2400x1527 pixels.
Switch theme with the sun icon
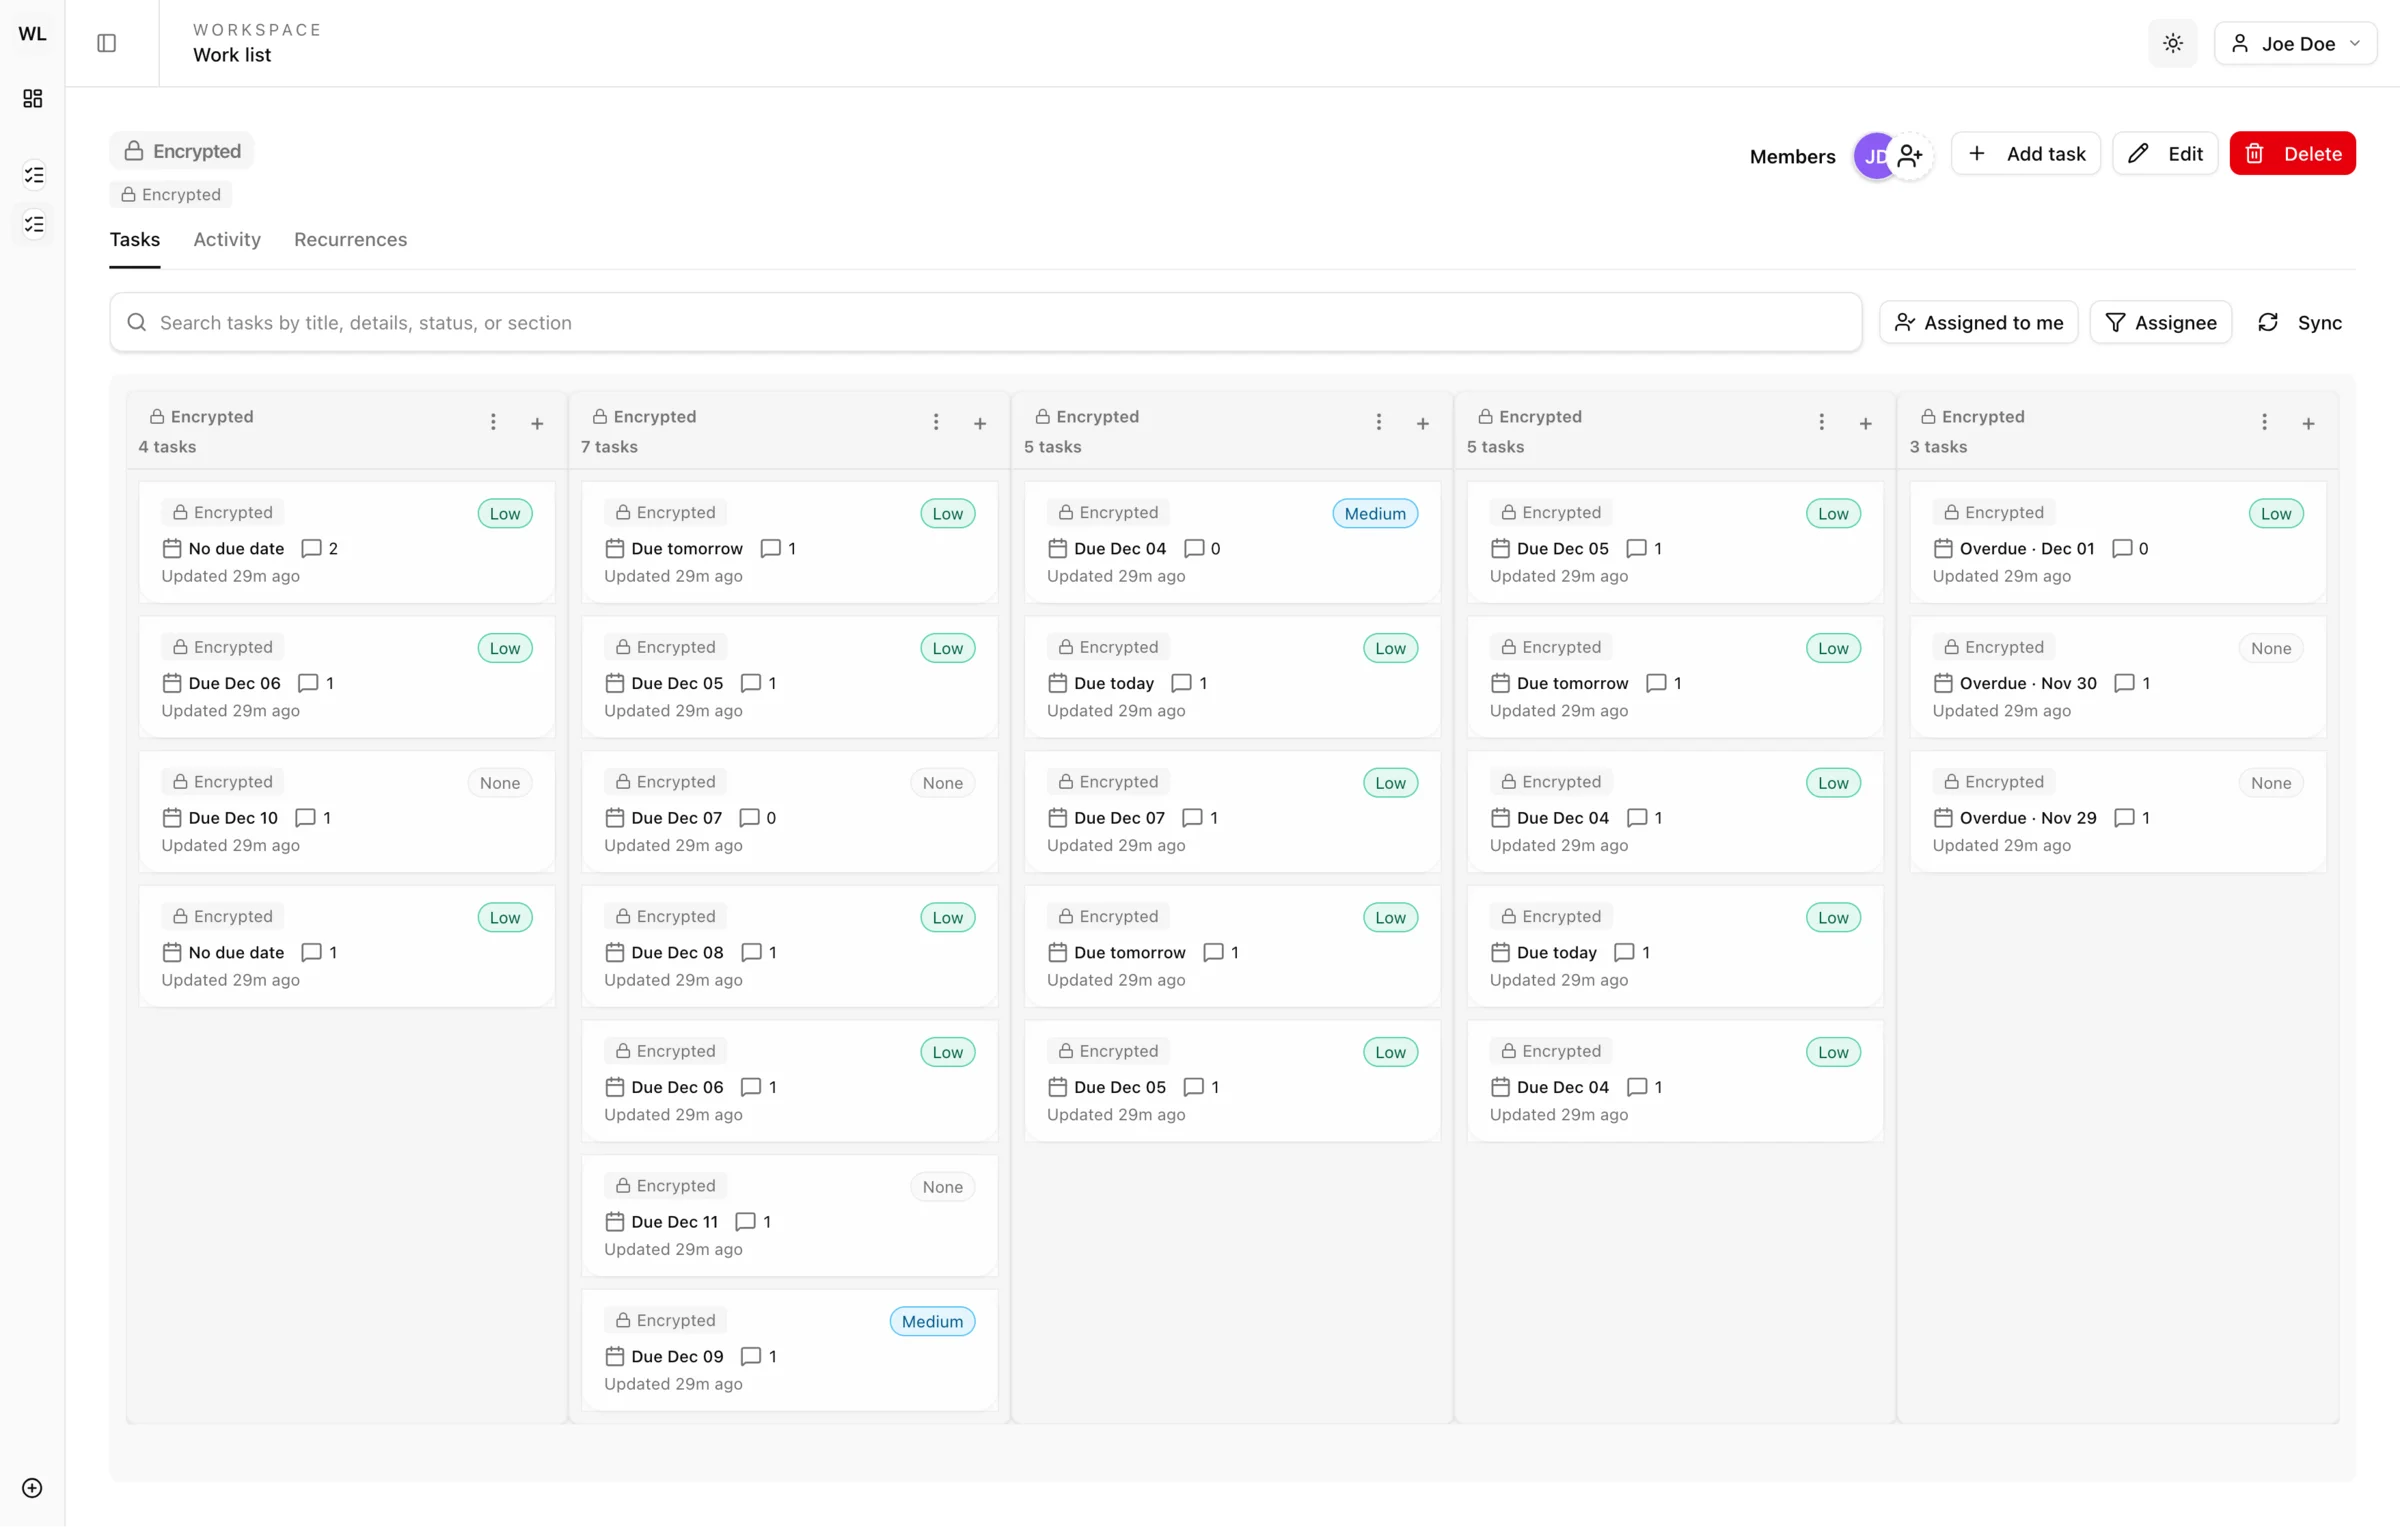point(2172,43)
